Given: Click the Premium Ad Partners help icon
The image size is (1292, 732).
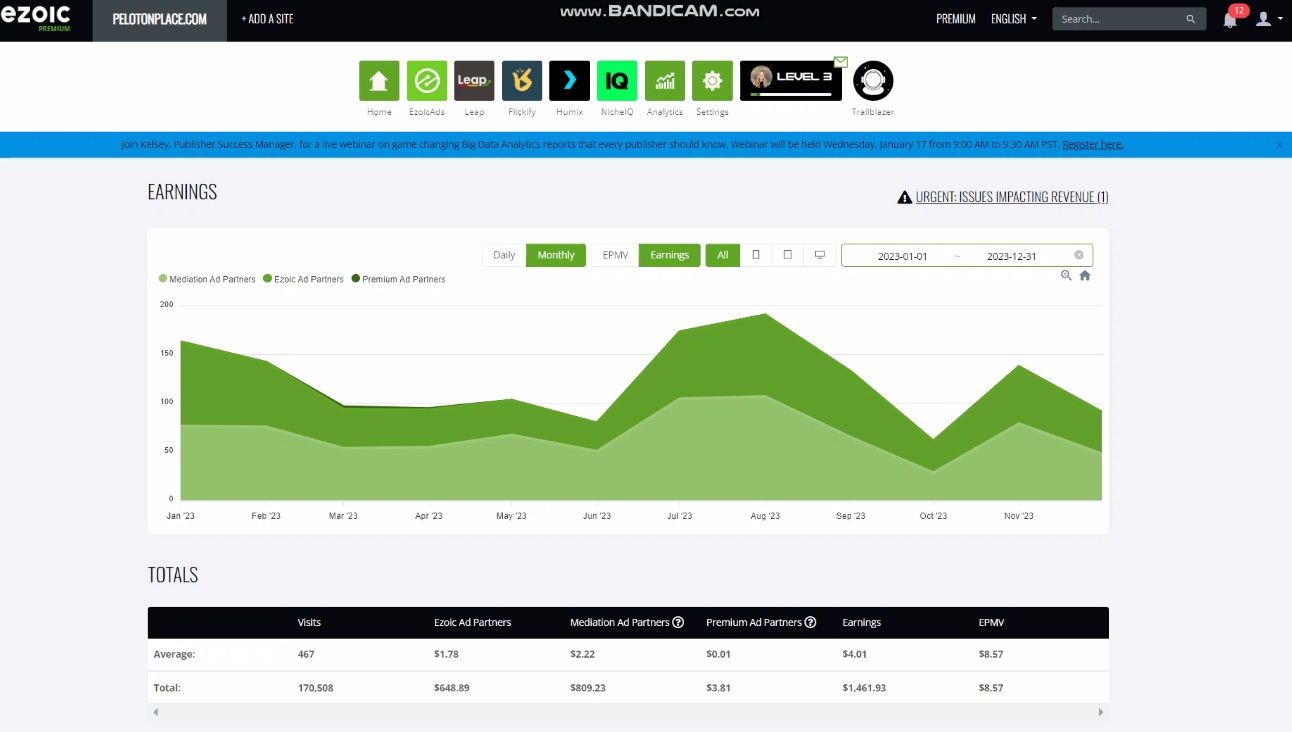Looking at the screenshot, I should click(x=811, y=622).
